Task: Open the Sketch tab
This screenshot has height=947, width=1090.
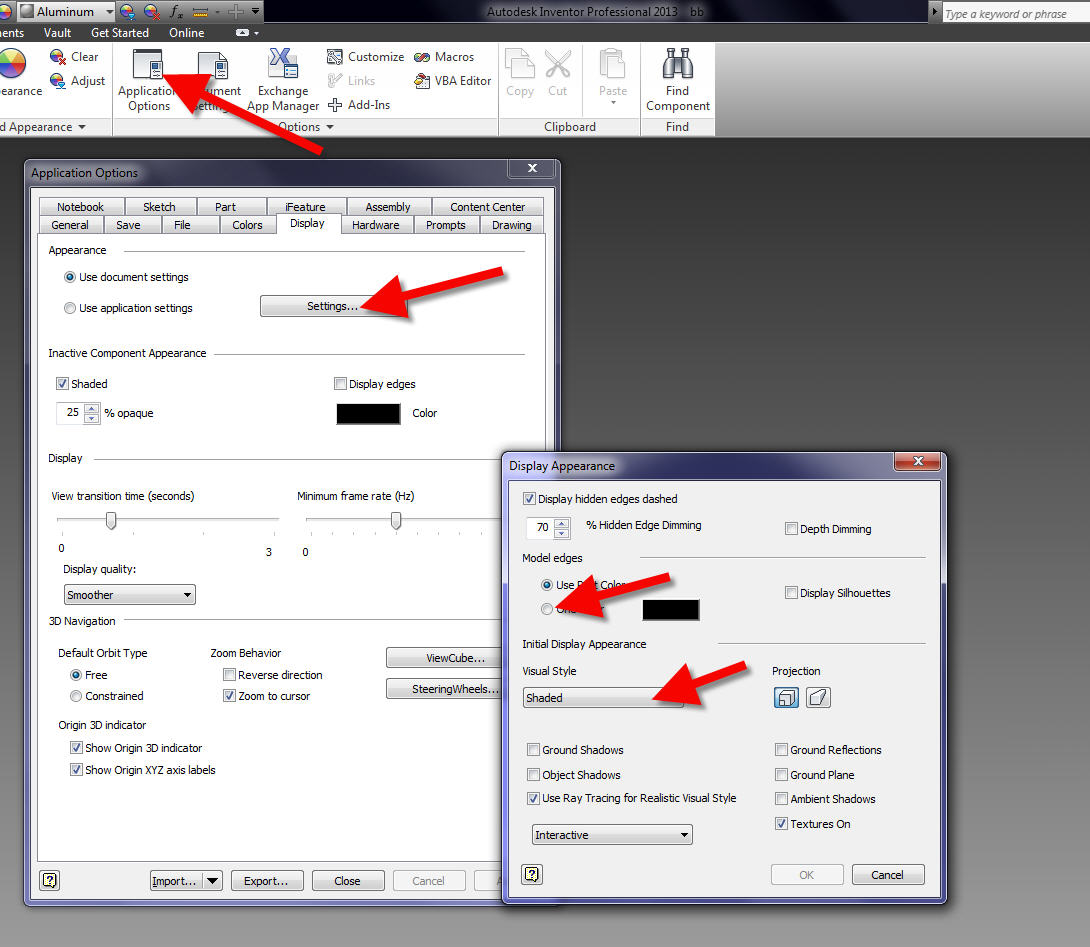Action: pyautogui.click(x=159, y=207)
